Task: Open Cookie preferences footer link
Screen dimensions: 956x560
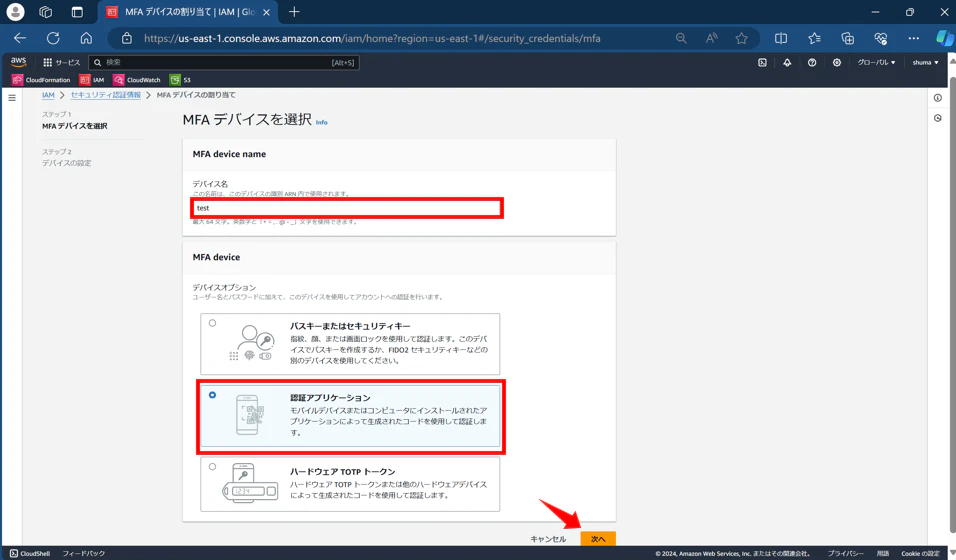Action: (x=921, y=553)
